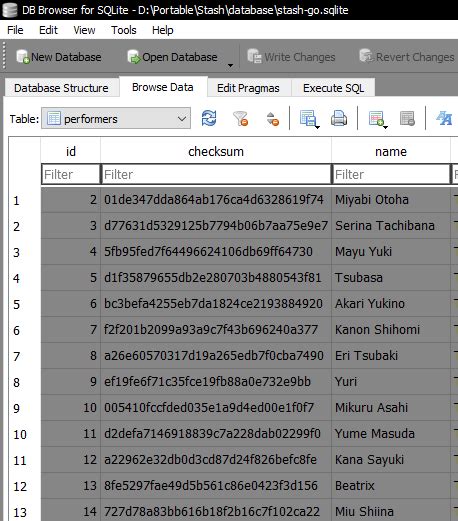
Task: Select the cell Serina Tachibana
Action: pyautogui.click(x=391, y=226)
